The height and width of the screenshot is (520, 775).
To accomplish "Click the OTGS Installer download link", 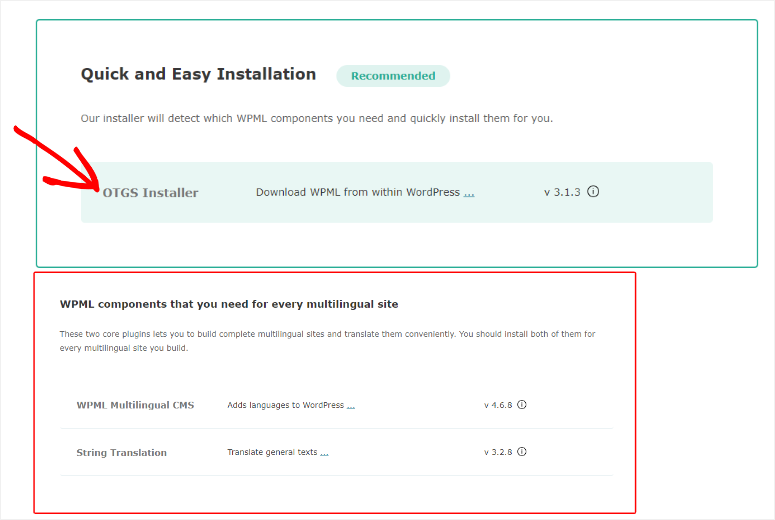I will (x=150, y=193).
